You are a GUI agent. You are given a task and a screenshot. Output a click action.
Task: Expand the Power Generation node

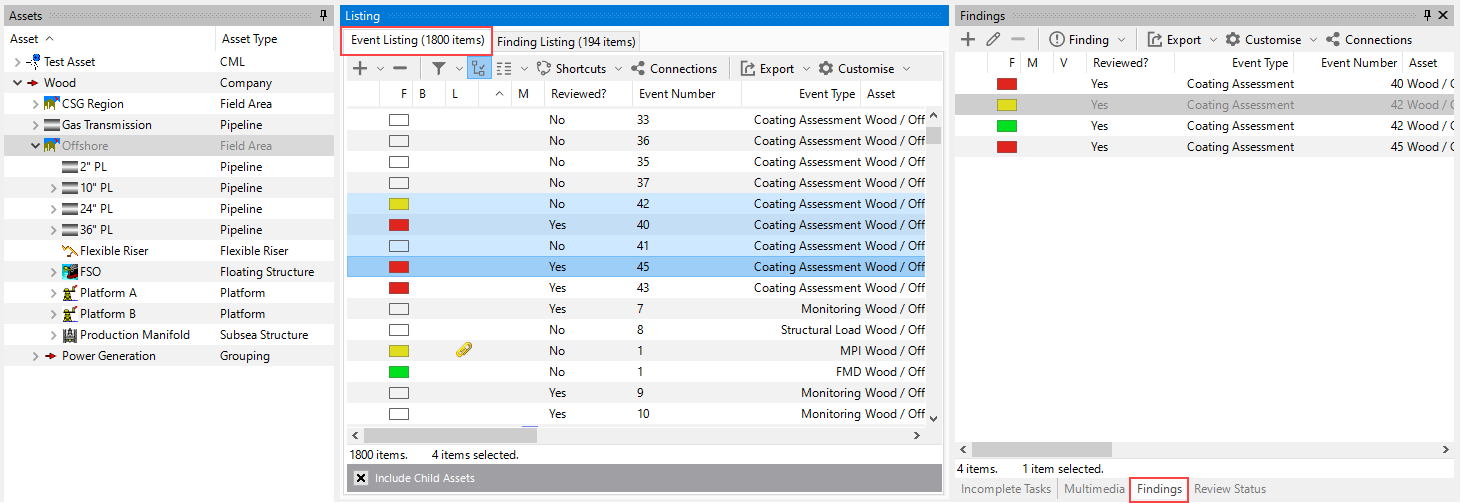(x=35, y=356)
